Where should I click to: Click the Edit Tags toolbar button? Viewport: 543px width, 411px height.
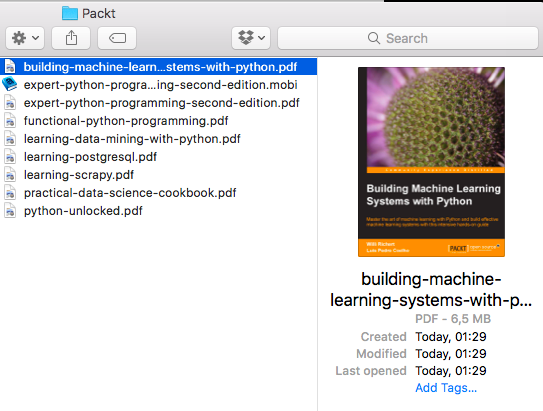click(x=117, y=38)
